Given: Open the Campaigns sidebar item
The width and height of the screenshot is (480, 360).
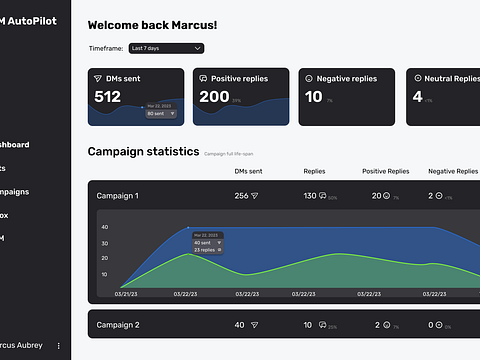Looking at the screenshot, I should pyautogui.click(x=15, y=192).
